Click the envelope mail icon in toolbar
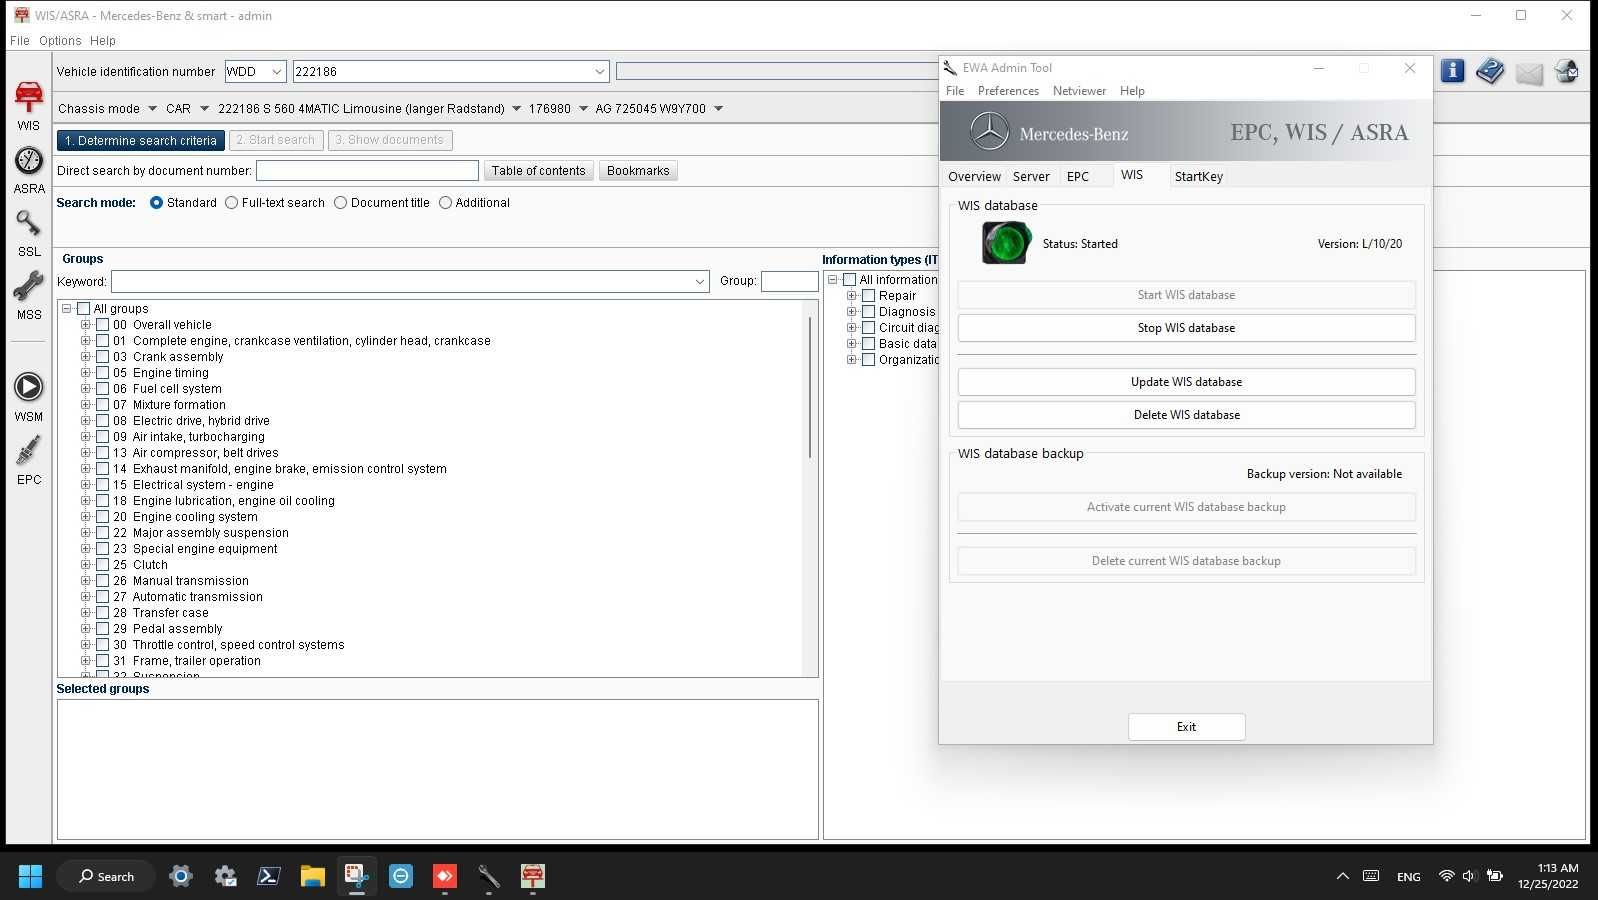 [x=1529, y=73]
